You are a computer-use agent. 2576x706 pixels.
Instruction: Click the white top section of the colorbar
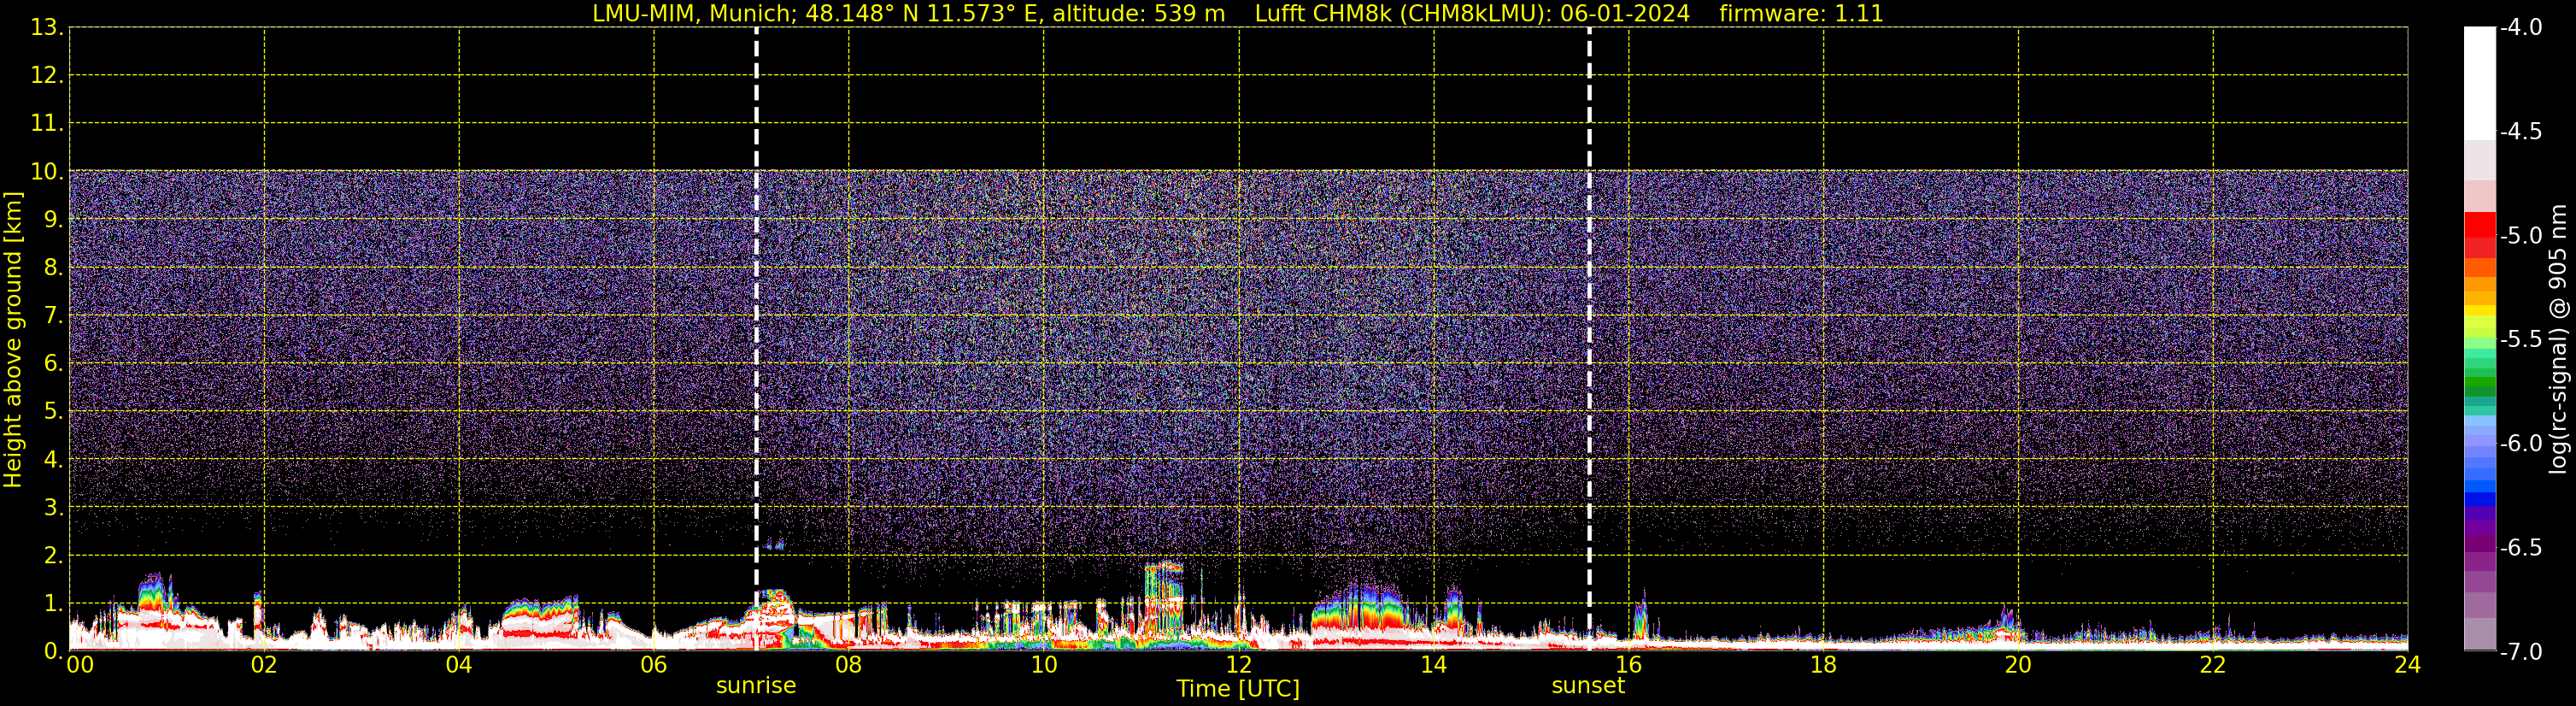pyautogui.click(x=2480, y=83)
